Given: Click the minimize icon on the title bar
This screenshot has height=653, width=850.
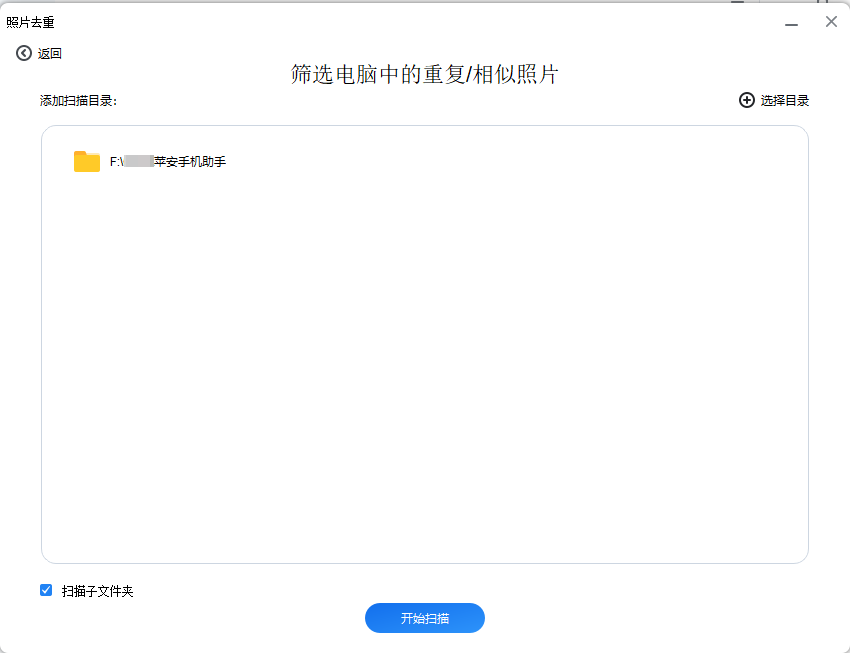Looking at the screenshot, I should click(792, 22).
